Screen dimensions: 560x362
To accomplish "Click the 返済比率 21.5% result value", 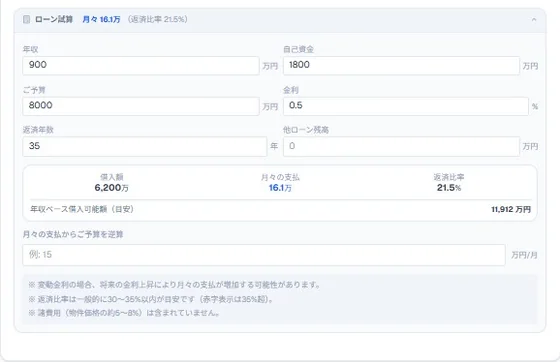I will click(x=449, y=188).
